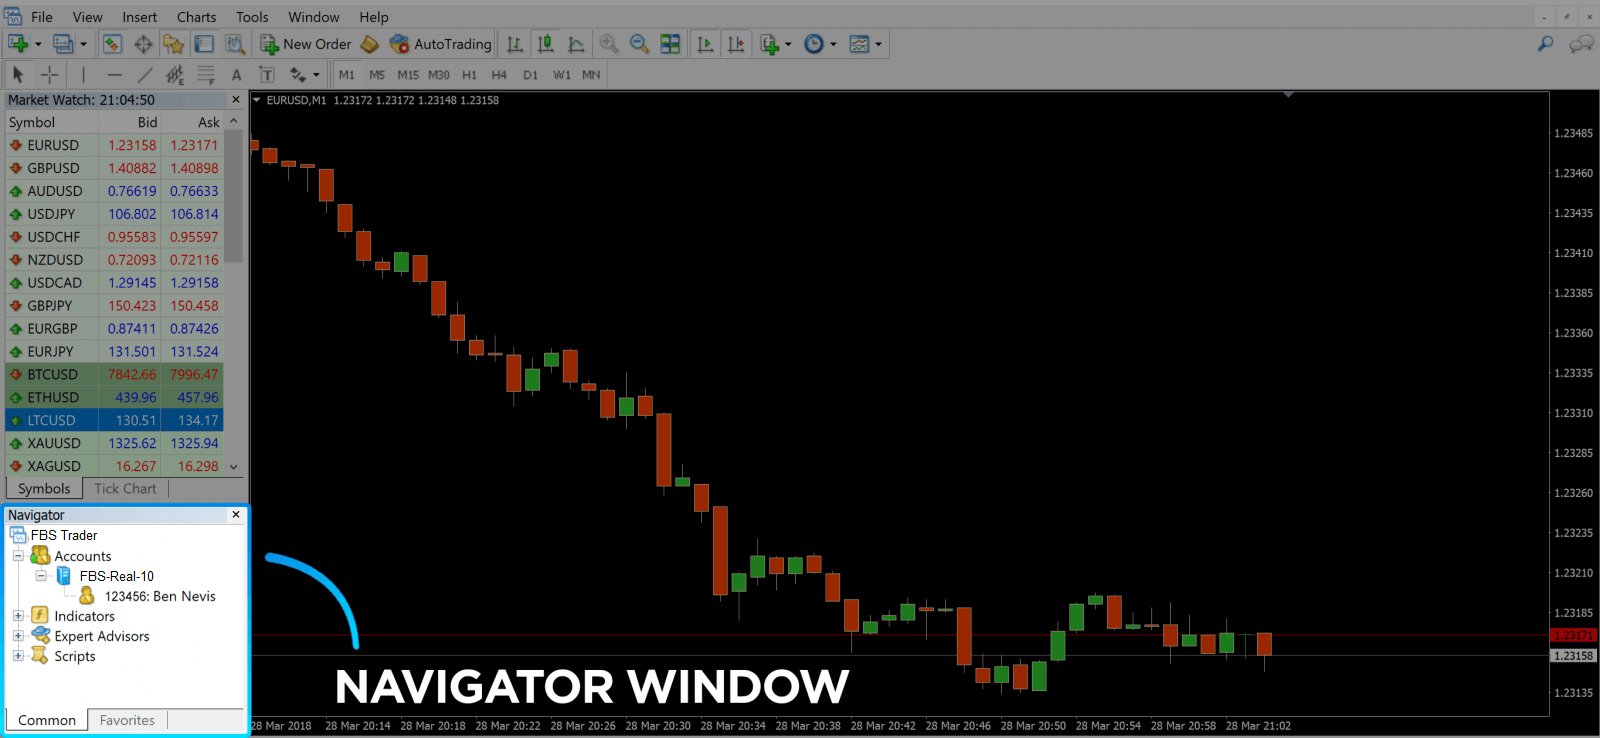The image size is (1600, 738).
Task: Toggle the AutoTrading button
Action: (x=441, y=44)
